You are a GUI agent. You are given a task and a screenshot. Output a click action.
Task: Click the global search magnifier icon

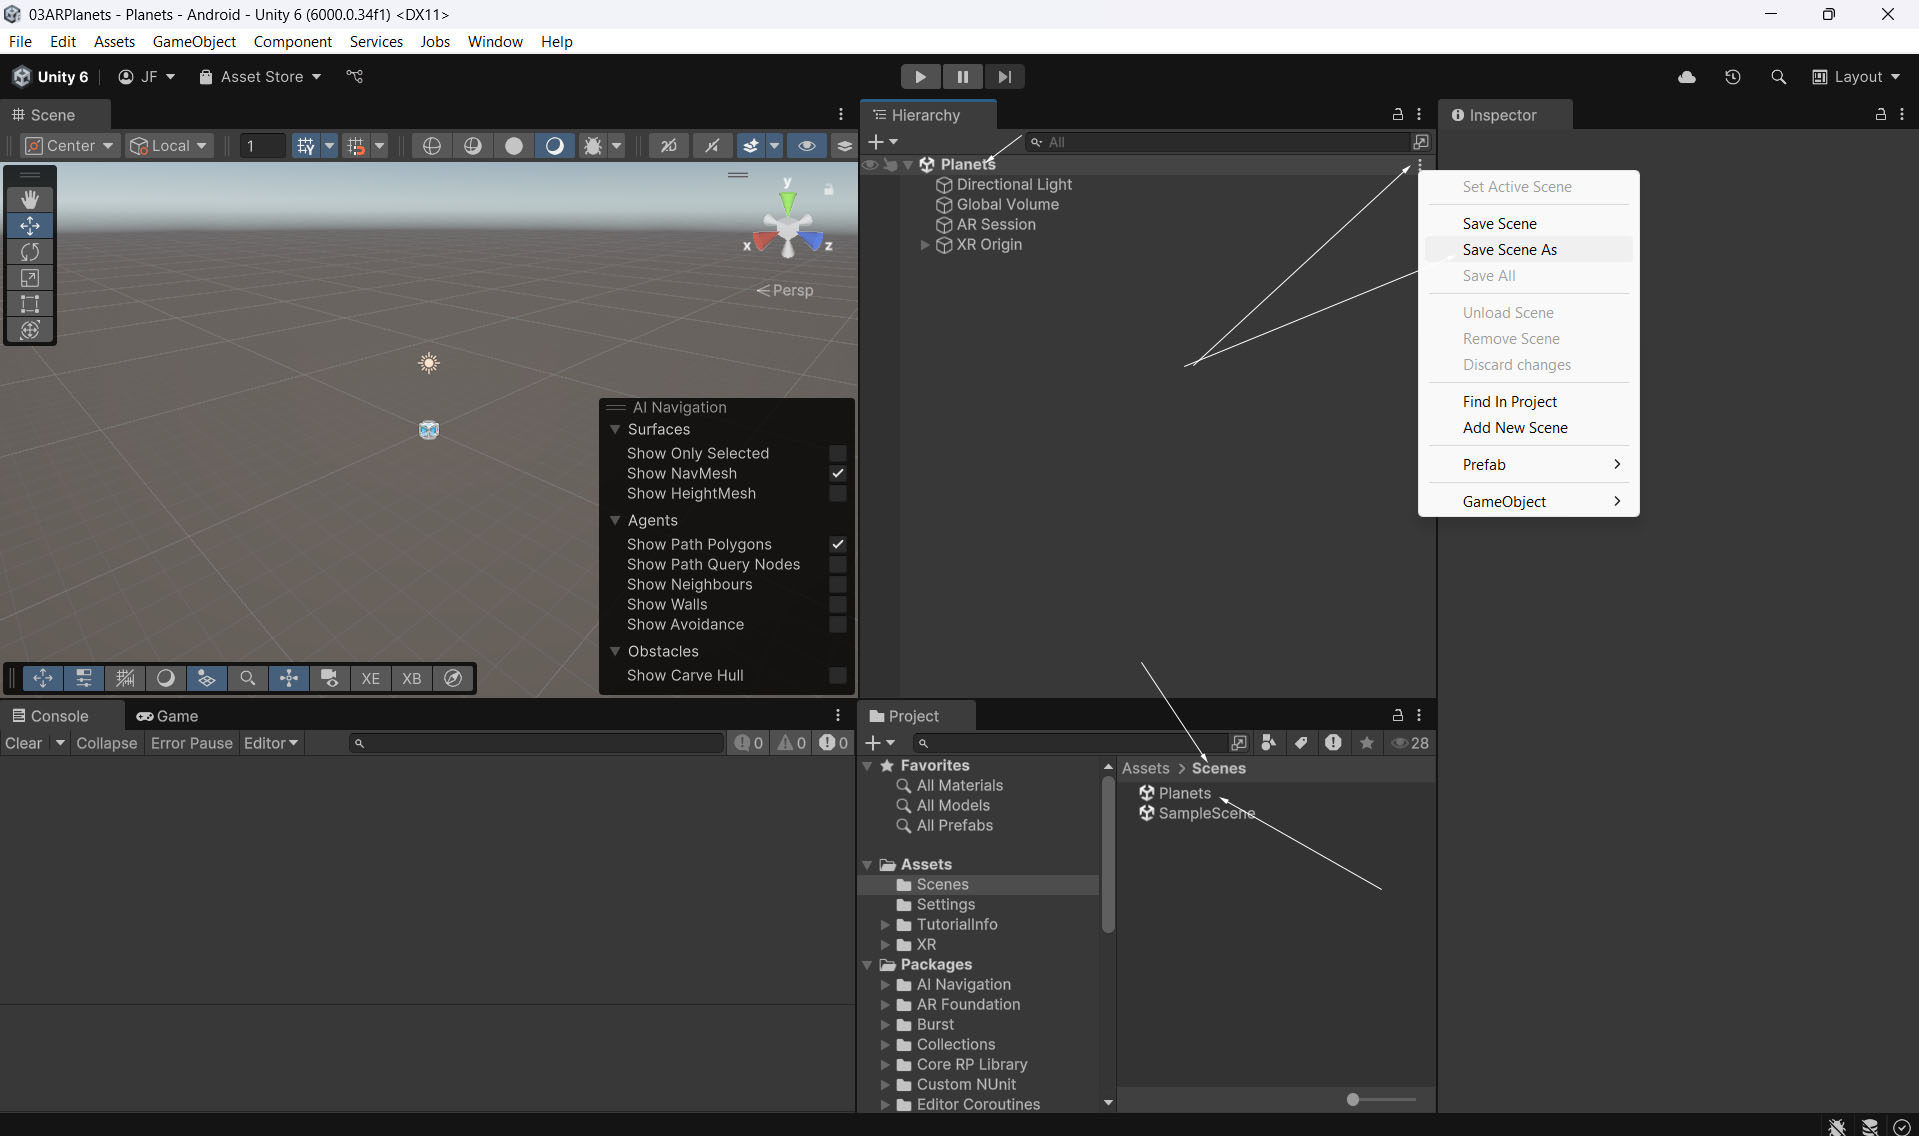click(1778, 77)
